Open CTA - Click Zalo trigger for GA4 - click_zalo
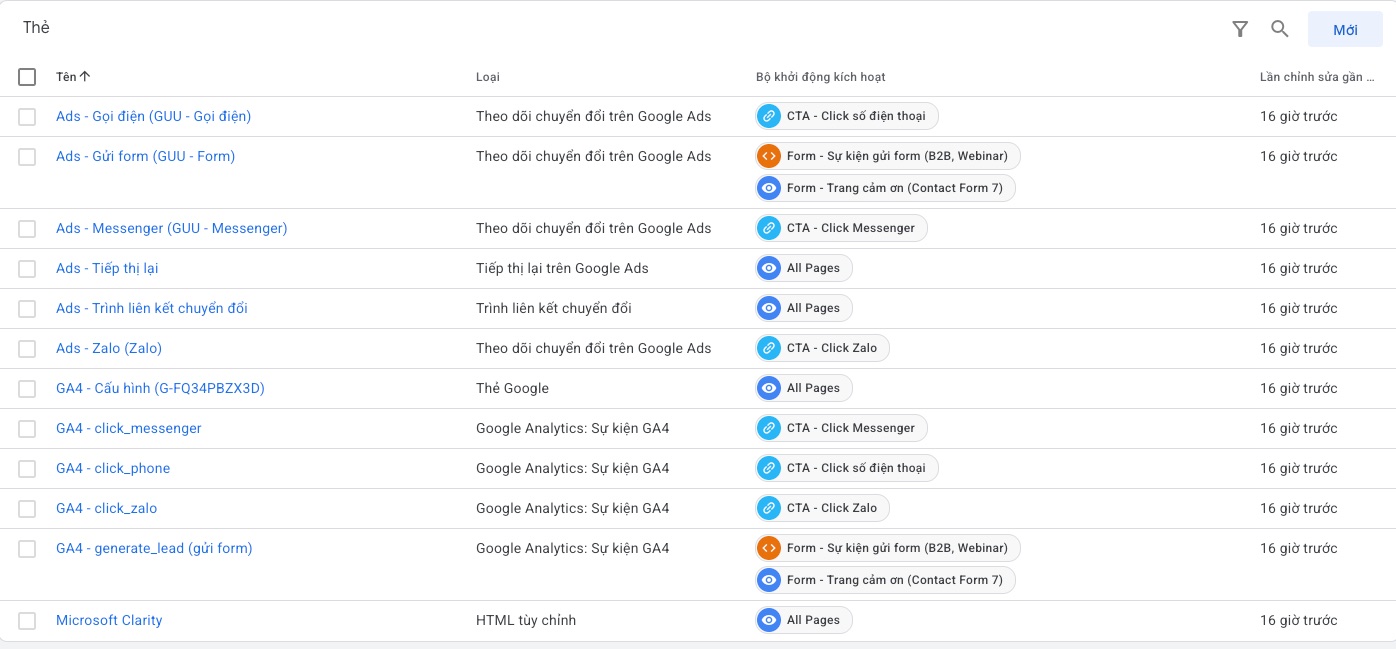This screenshot has height=649, width=1396. [822, 508]
